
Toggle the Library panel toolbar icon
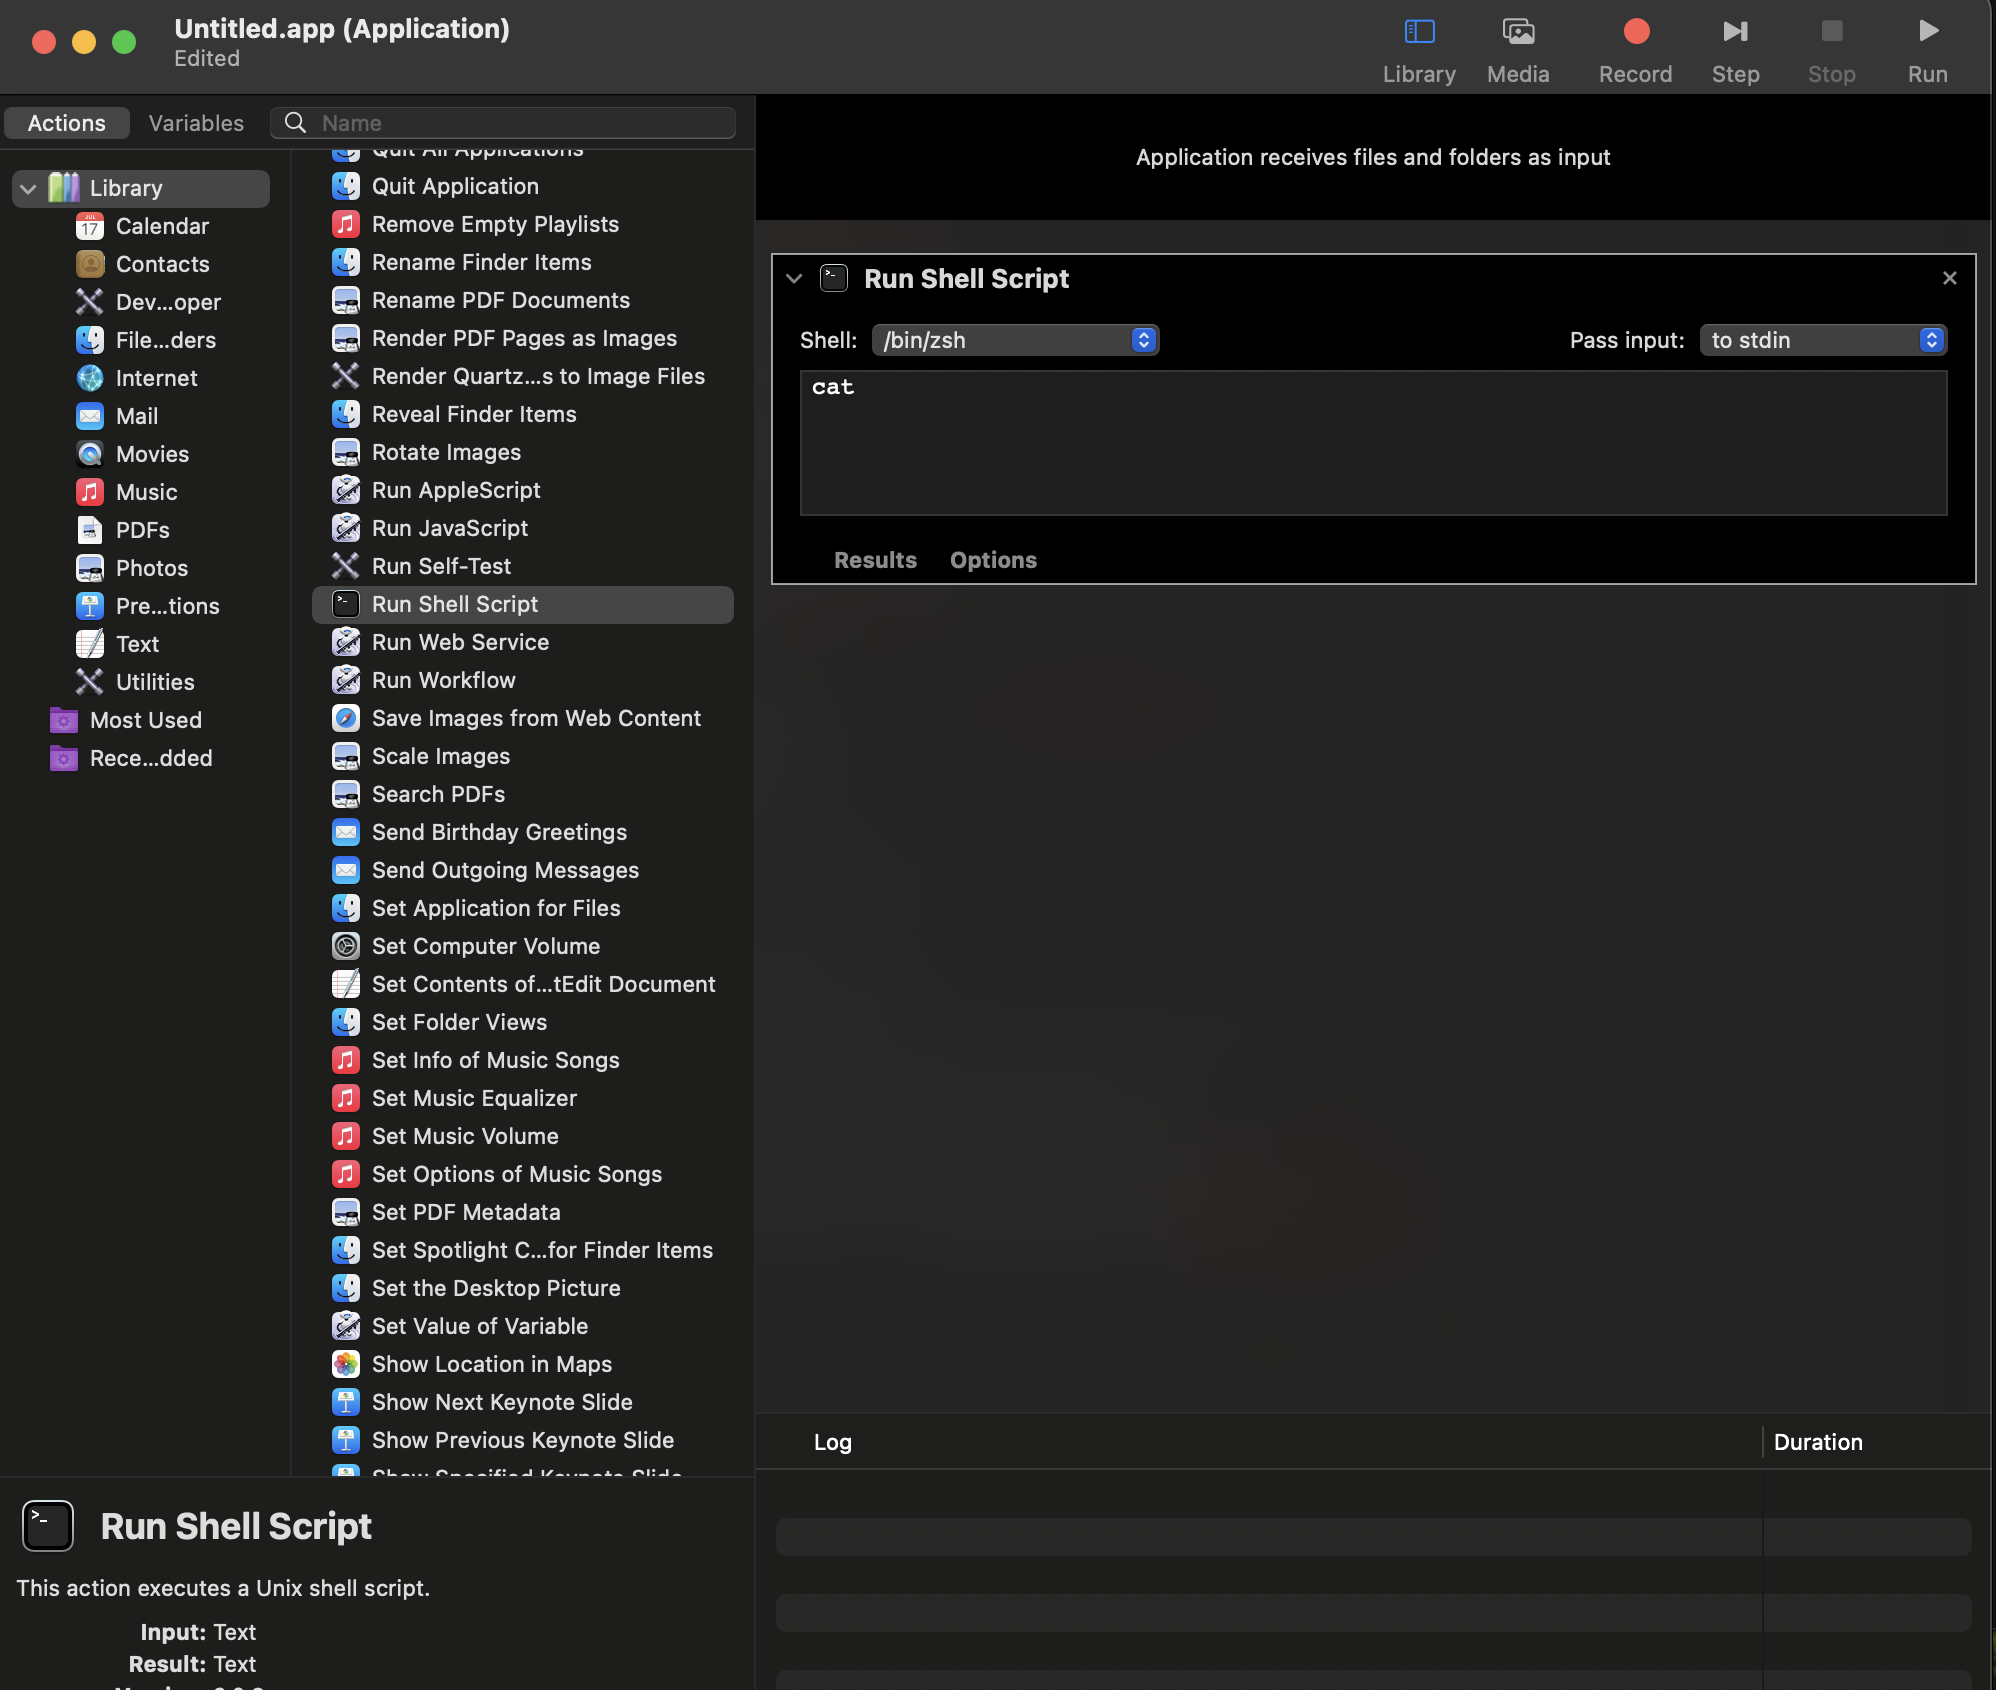pos(1418,33)
